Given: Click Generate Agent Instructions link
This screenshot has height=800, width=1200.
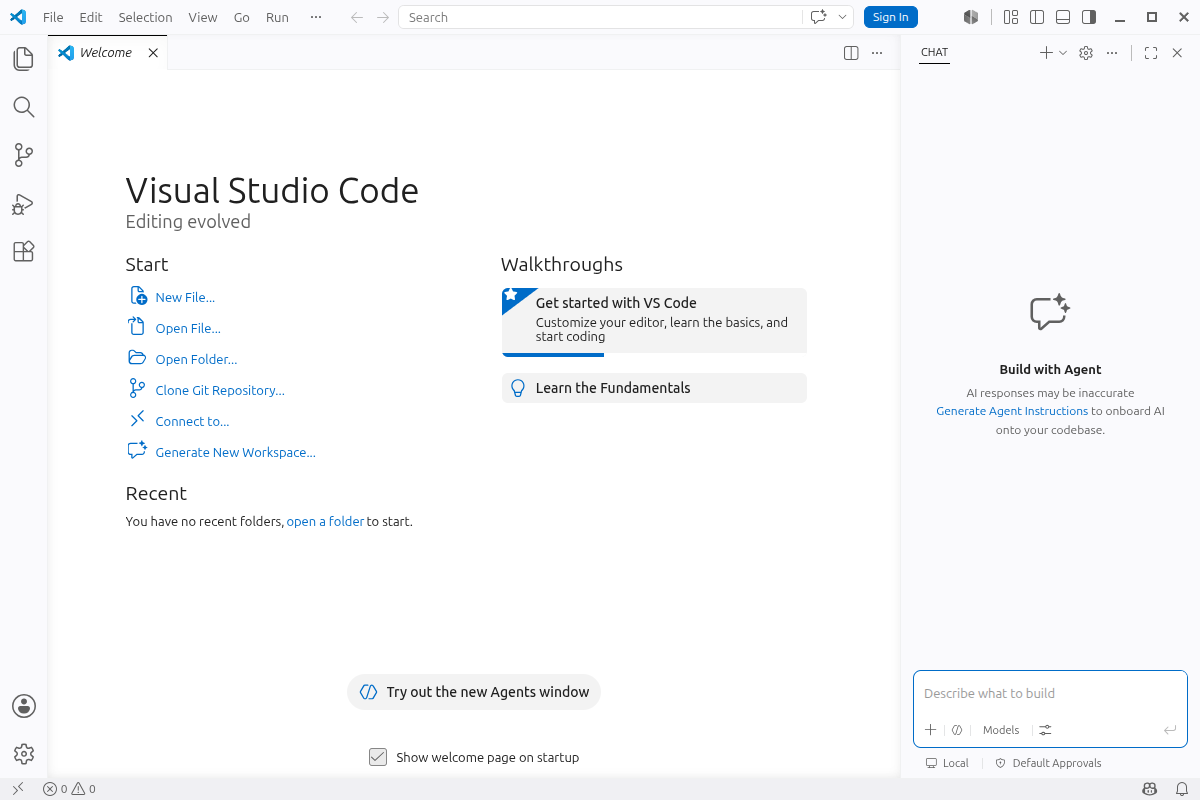Looking at the screenshot, I should 1012,411.
